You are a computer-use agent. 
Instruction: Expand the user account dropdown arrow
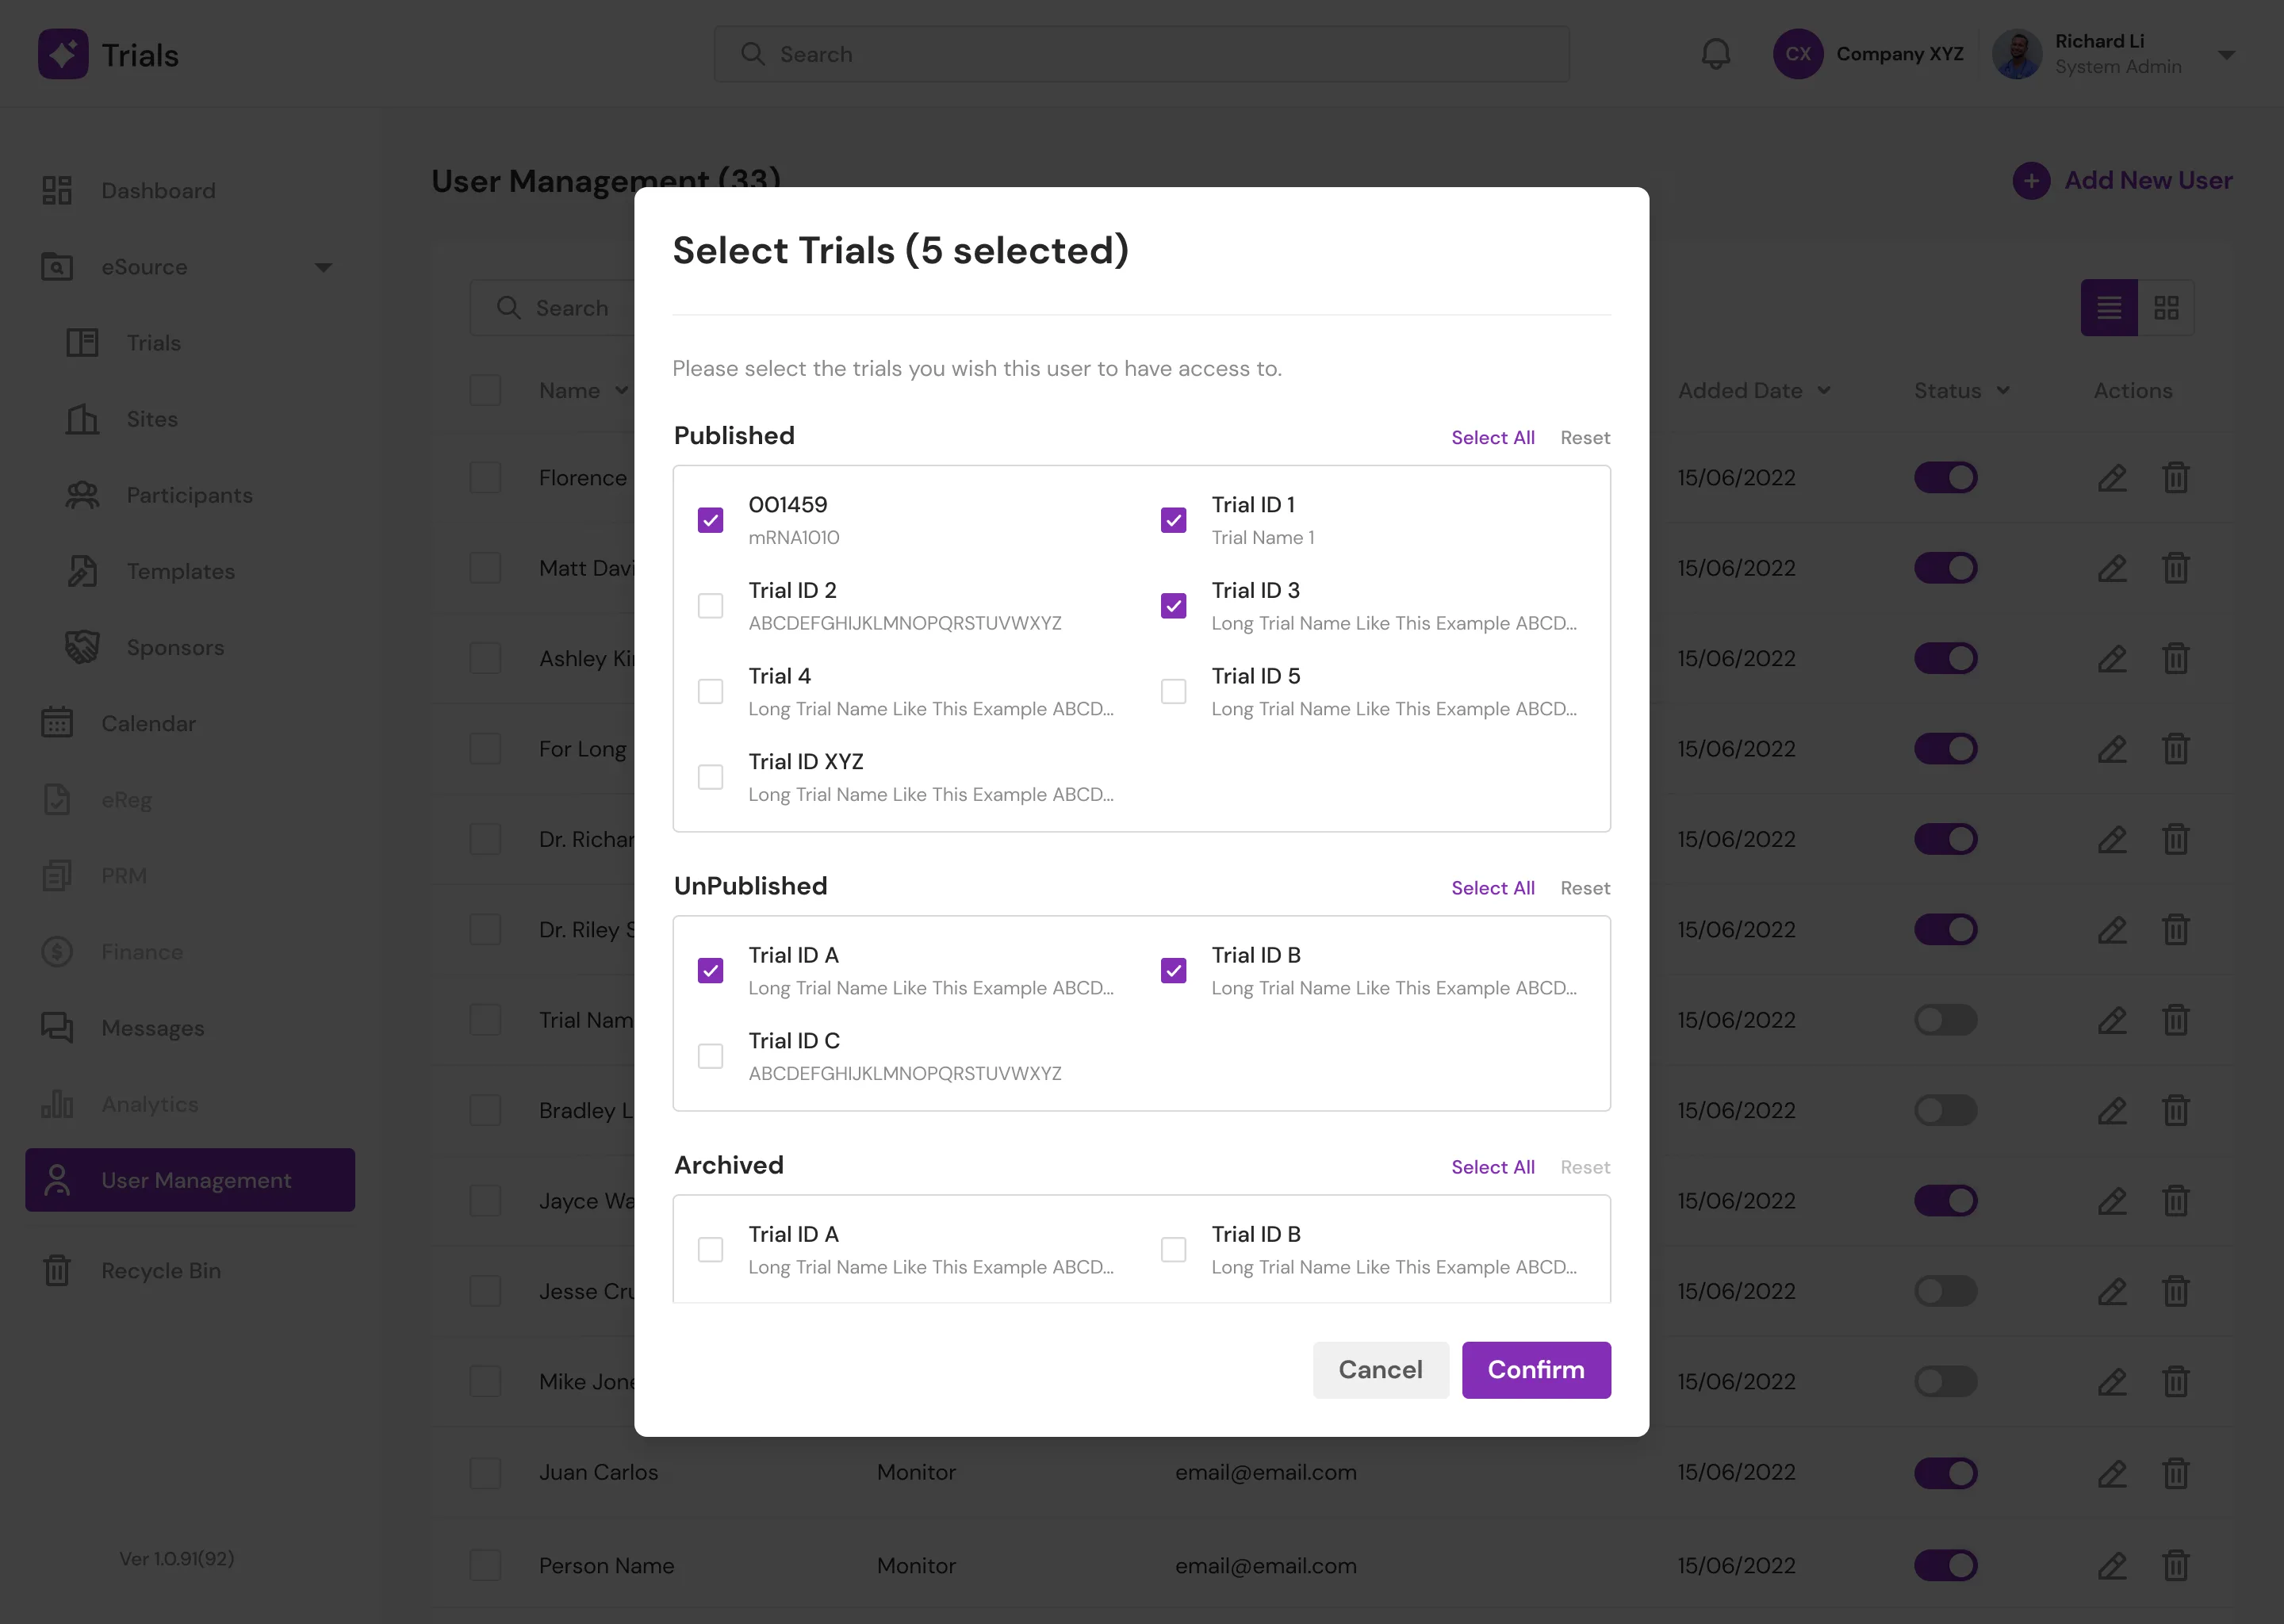tap(2226, 55)
